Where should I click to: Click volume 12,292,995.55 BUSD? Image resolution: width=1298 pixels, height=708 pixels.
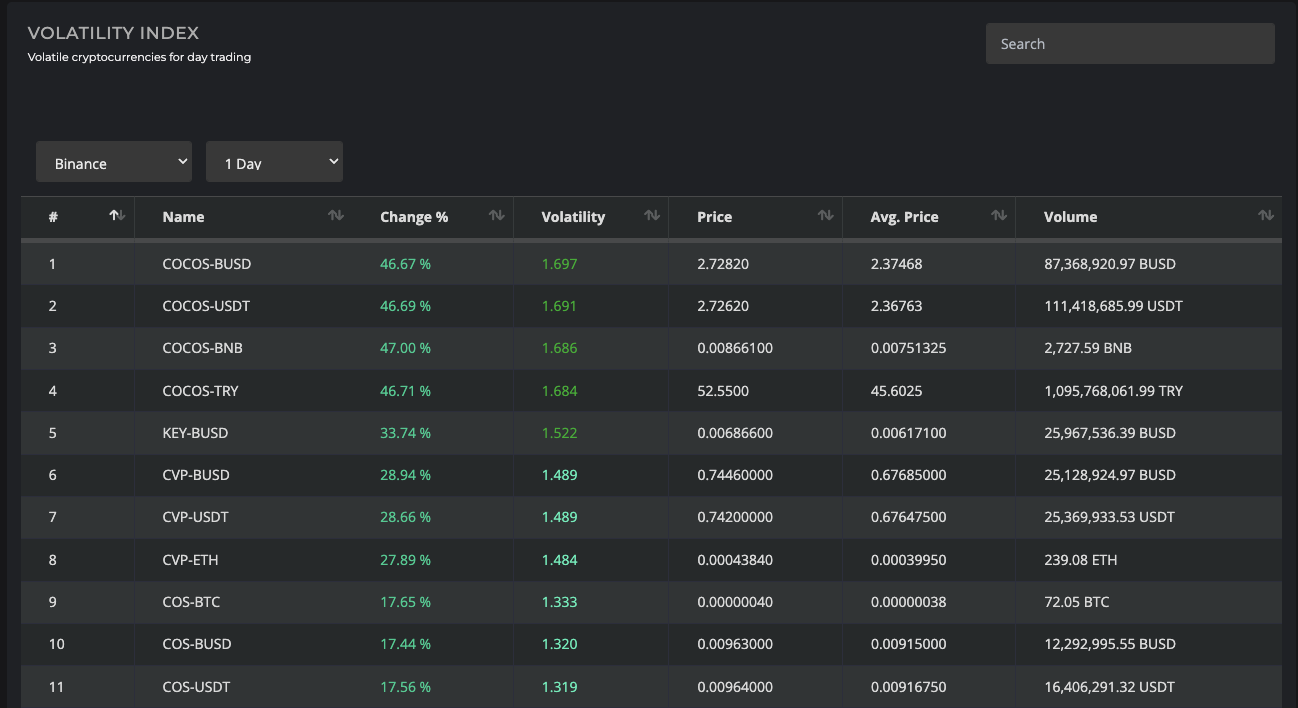(x=1110, y=644)
